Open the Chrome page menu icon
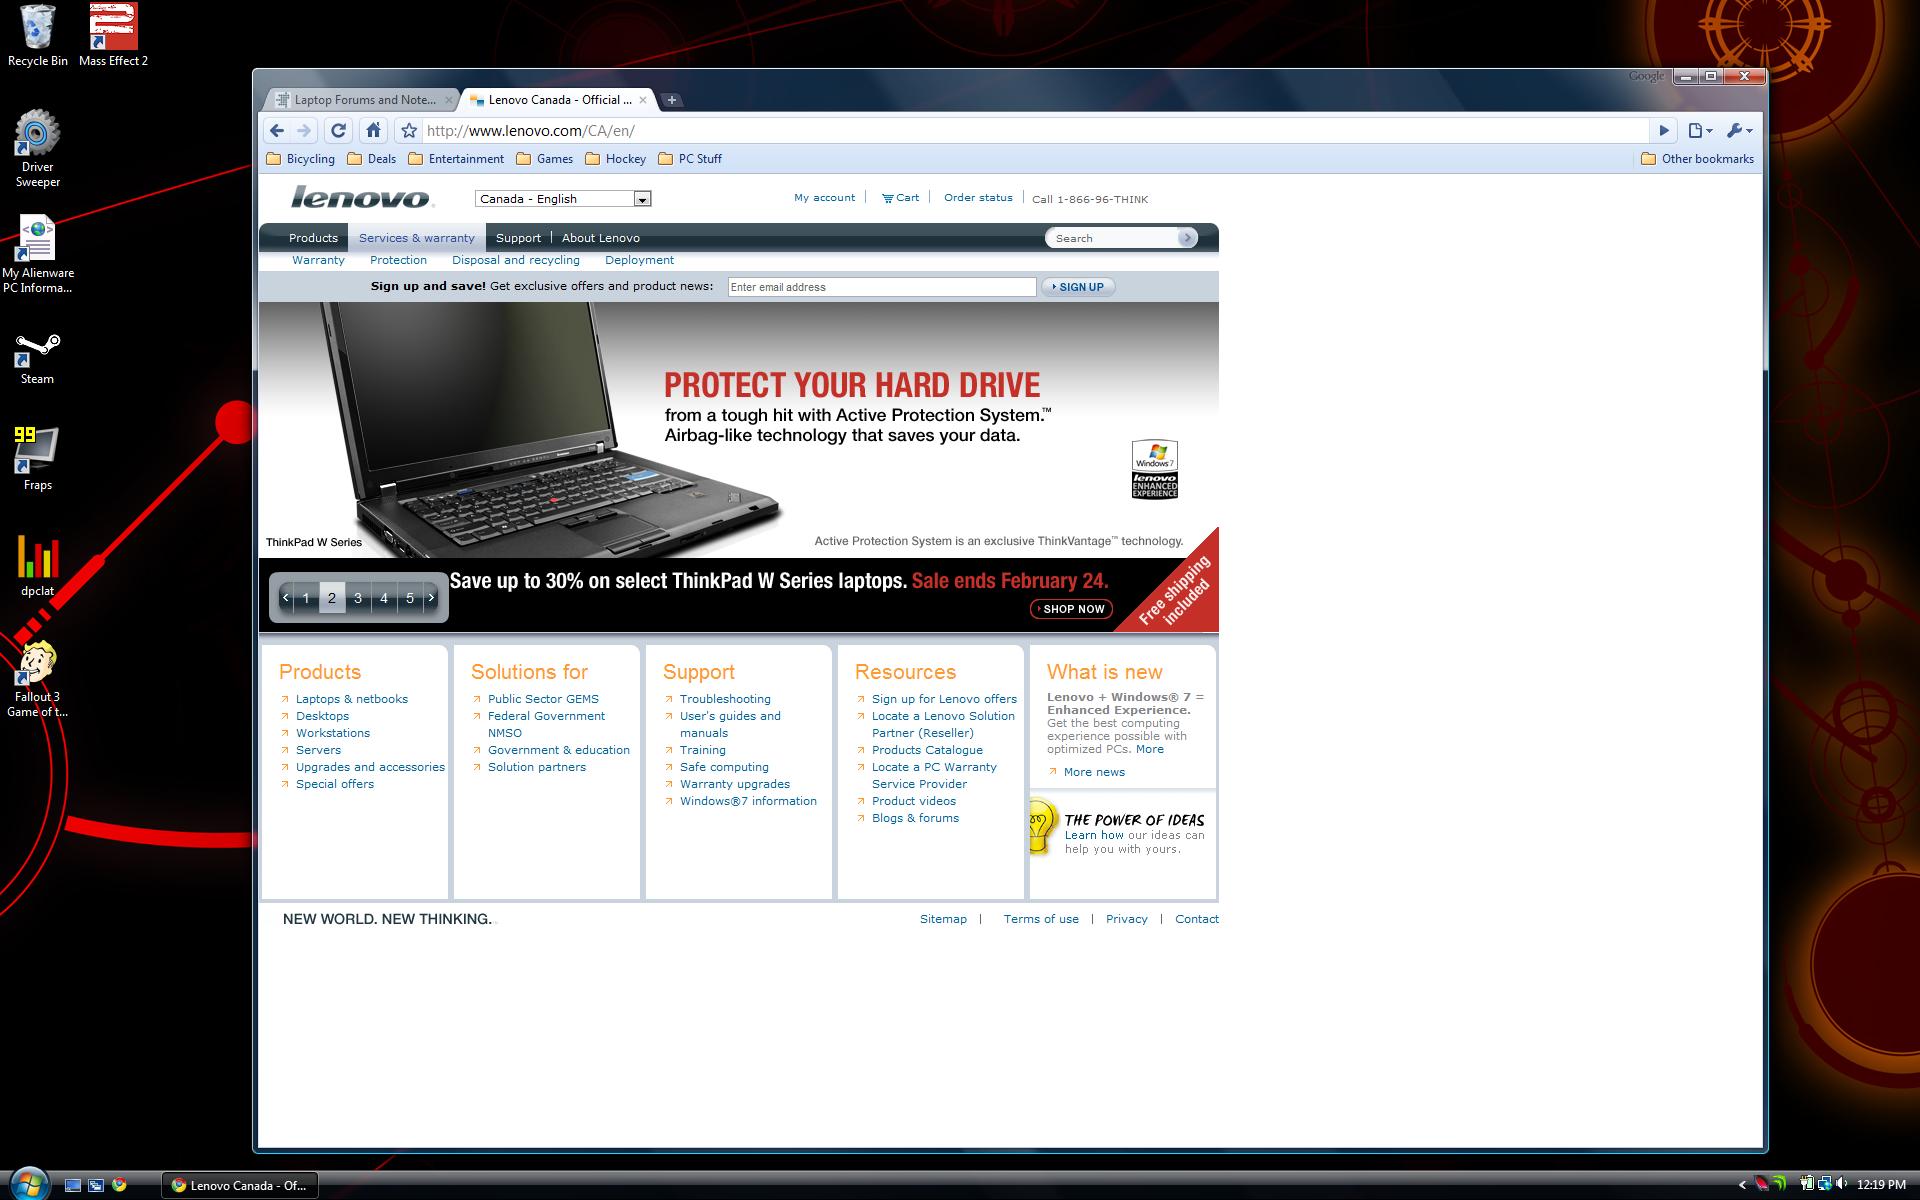 1700,130
